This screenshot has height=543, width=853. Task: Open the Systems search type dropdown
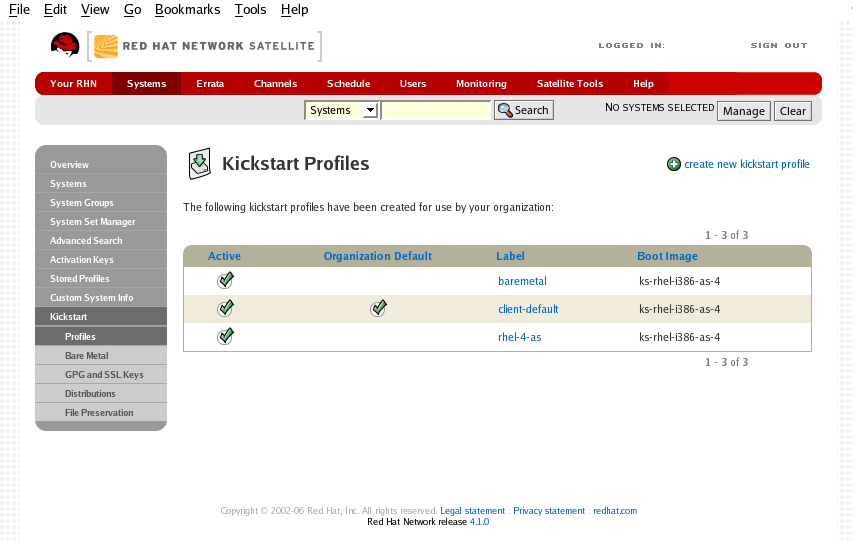(369, 111)
